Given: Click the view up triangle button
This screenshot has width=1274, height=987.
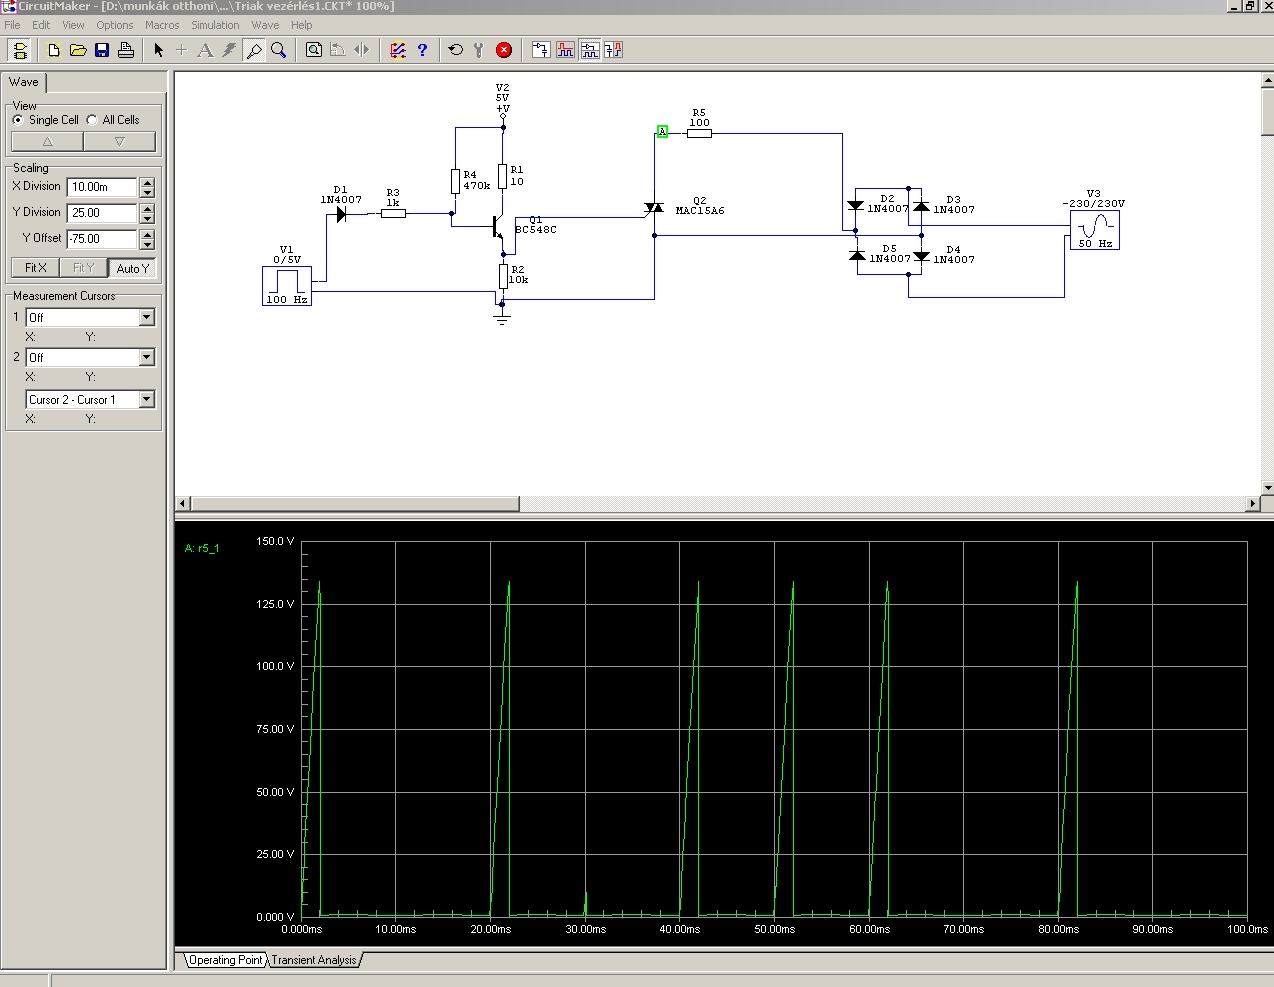Looking at the screenshot, I should pyautogui.click(x=47, y=142).
